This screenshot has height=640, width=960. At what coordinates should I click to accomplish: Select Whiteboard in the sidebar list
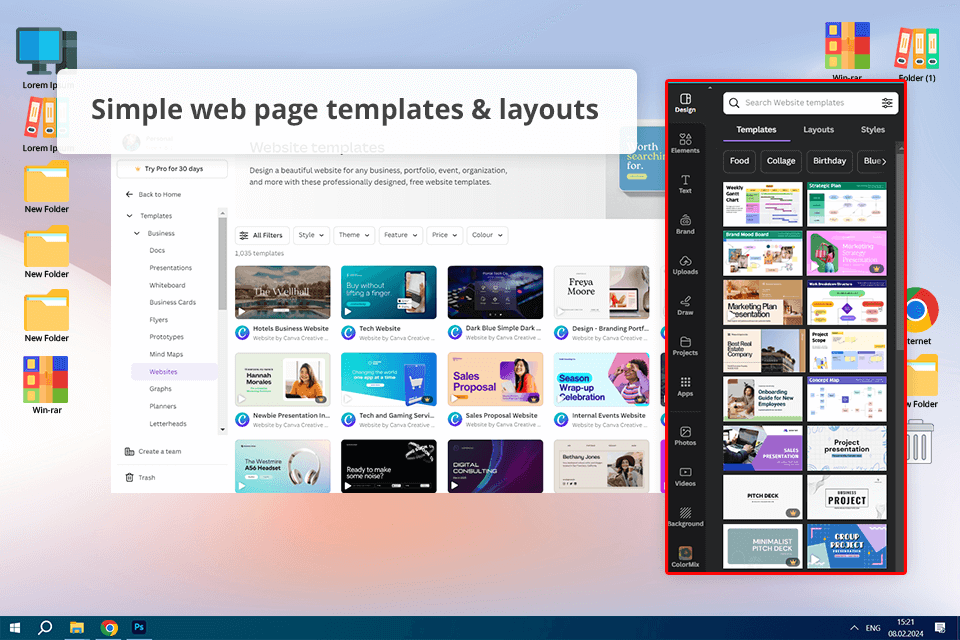pos(167,285)
